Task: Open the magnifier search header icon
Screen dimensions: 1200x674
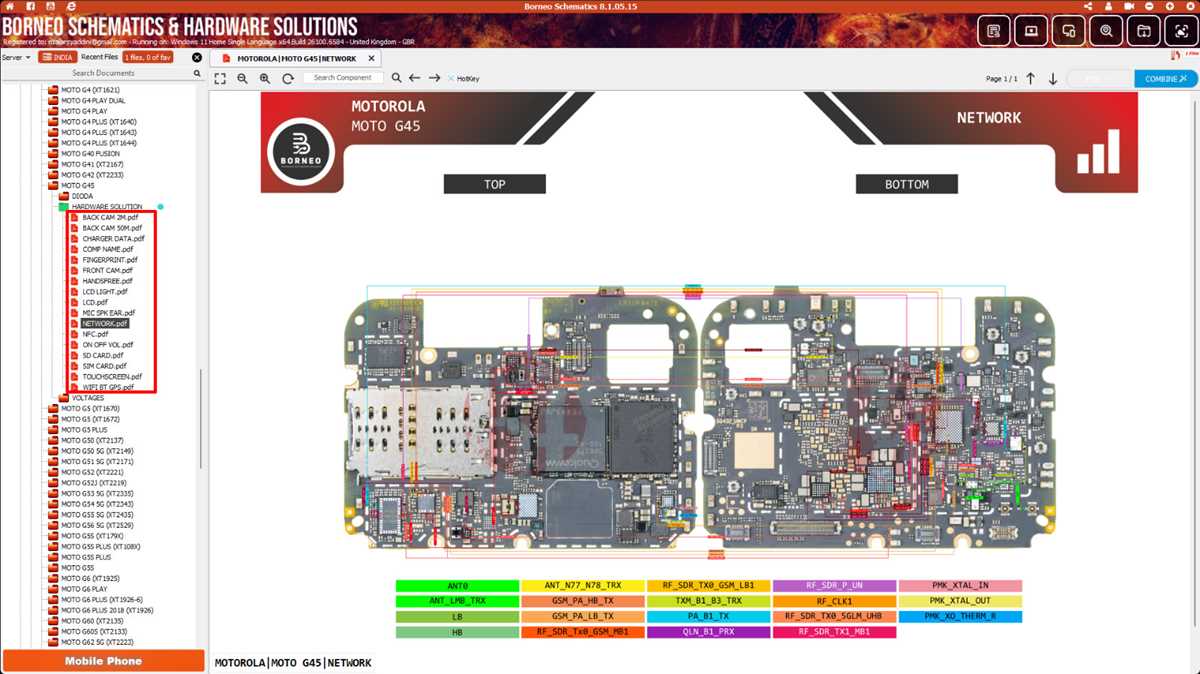Action: (1106, 31)
